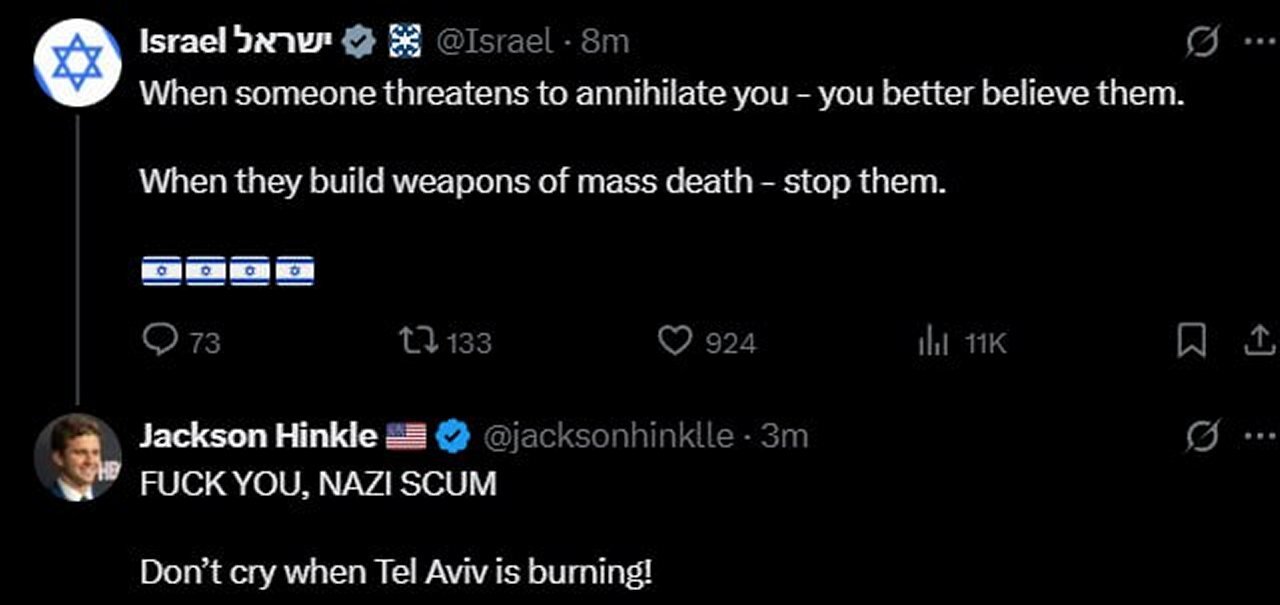Open Jackson Hinkle's profile picture

77,456
